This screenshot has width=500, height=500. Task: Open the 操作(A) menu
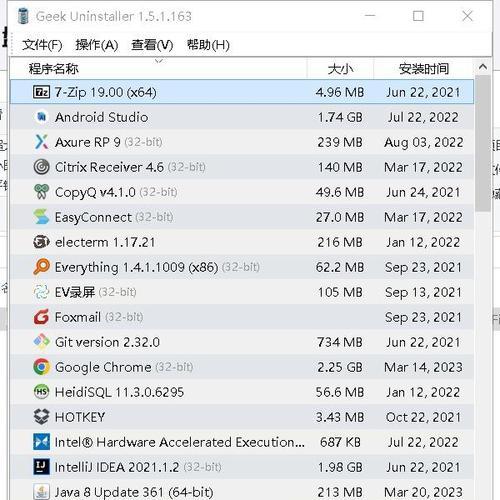tap(97, 45)
